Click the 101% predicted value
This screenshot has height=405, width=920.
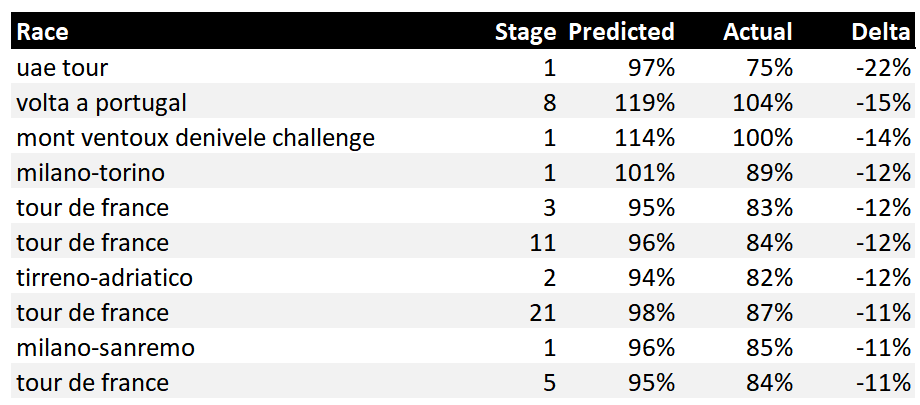click(x=645, y=173)
